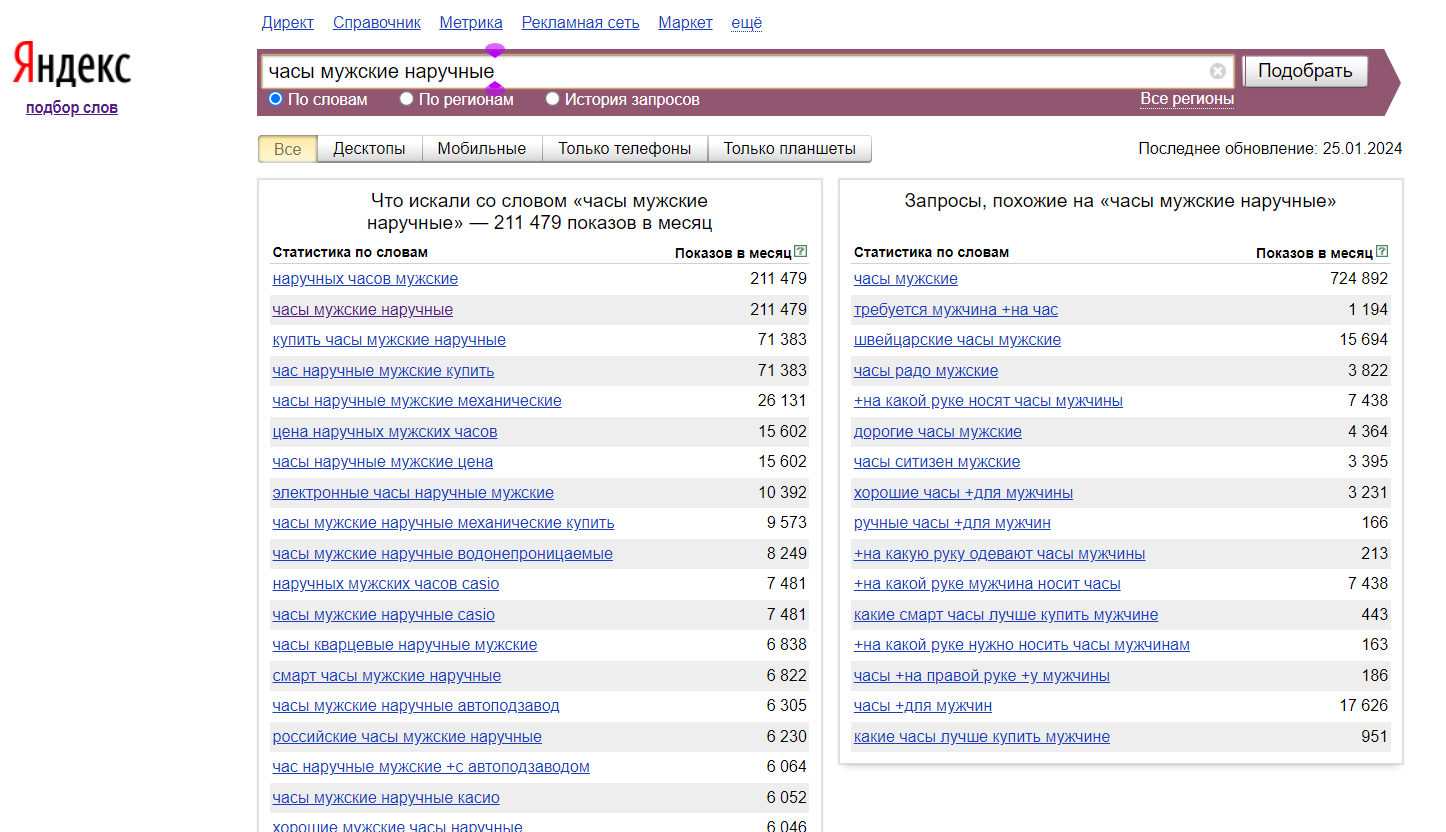This screenshot has width=1446, height=832.
Task: Open the 'купить часы мужские наручные' query
Action: 389,340
